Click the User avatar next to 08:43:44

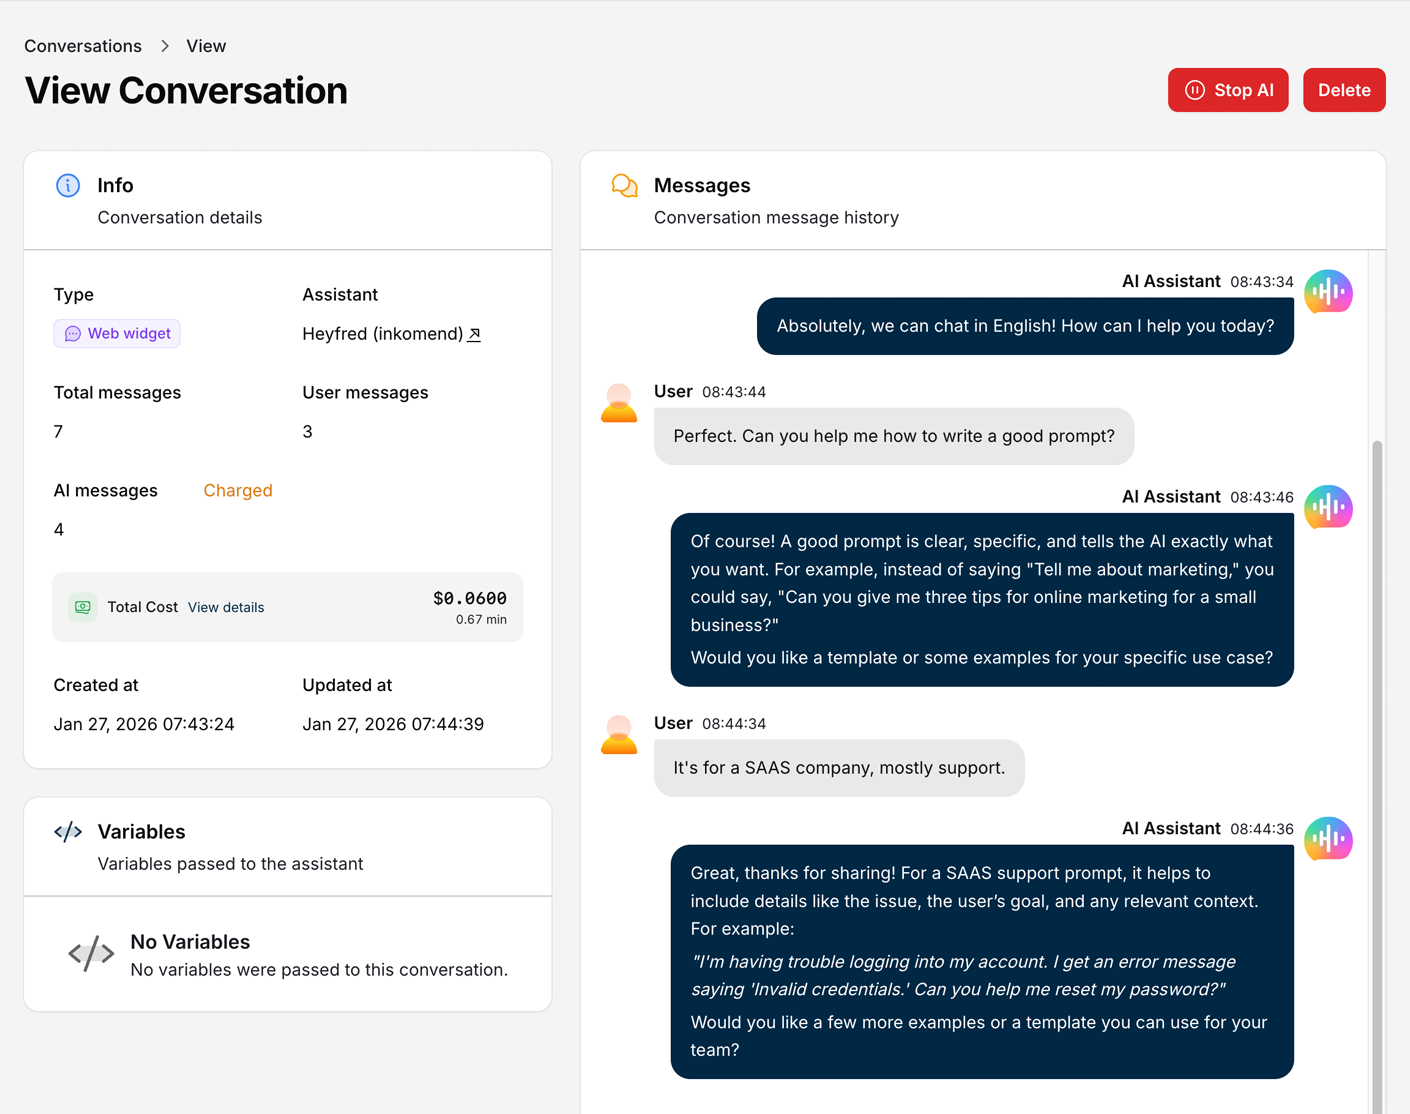pyautogui.click(x=619, y=403)
